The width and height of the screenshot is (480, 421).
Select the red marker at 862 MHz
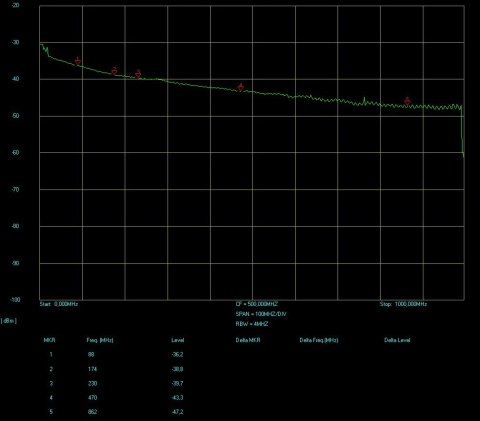click(x=407, y=101)
